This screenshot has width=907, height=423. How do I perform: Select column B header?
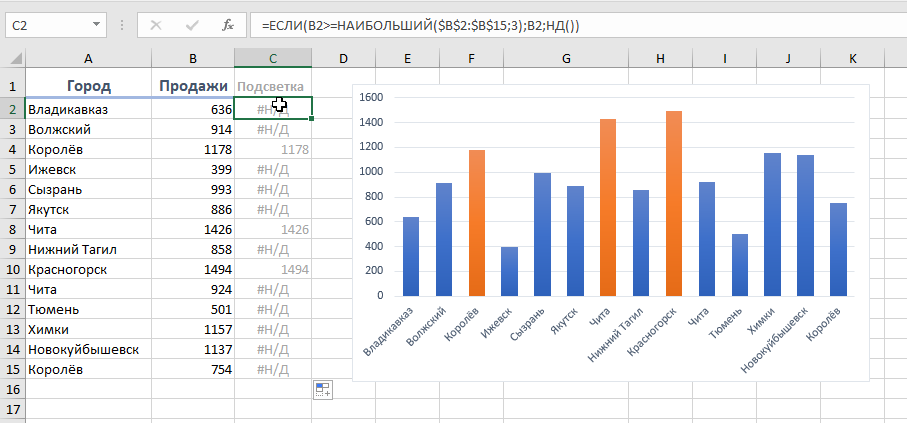coord(193,58)
